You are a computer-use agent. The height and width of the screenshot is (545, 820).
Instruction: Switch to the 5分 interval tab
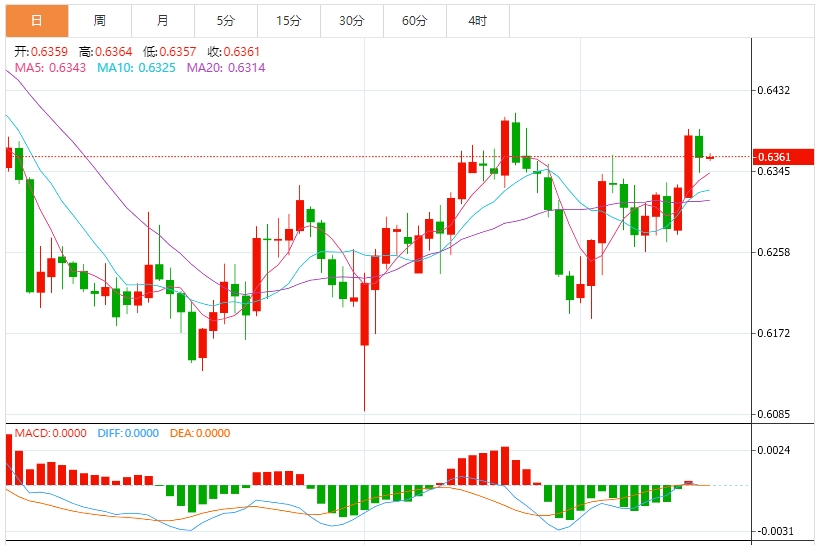coord(226,20)
